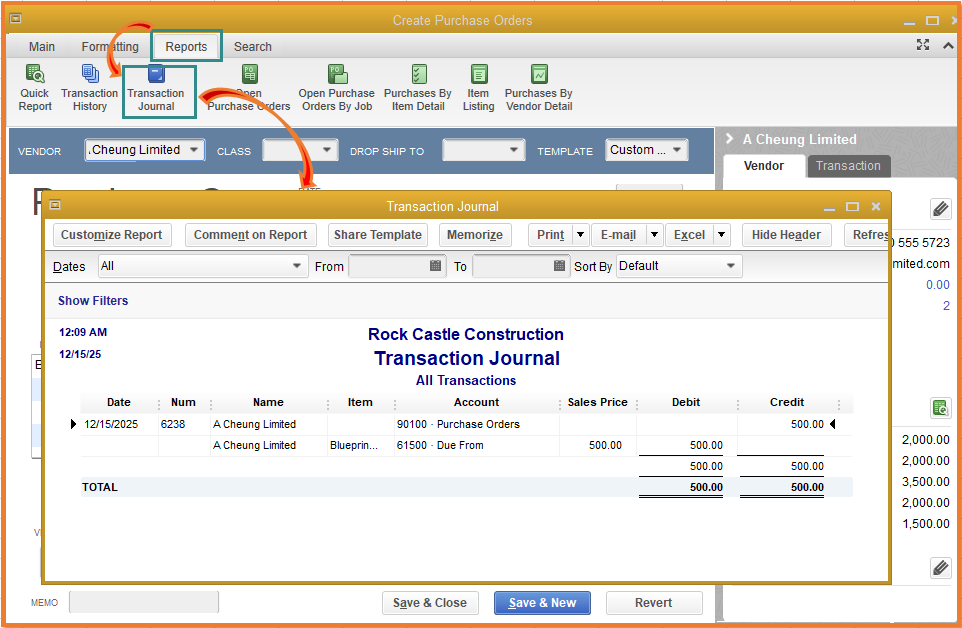Open Purchases By Item Detail report

click(418, 88)
